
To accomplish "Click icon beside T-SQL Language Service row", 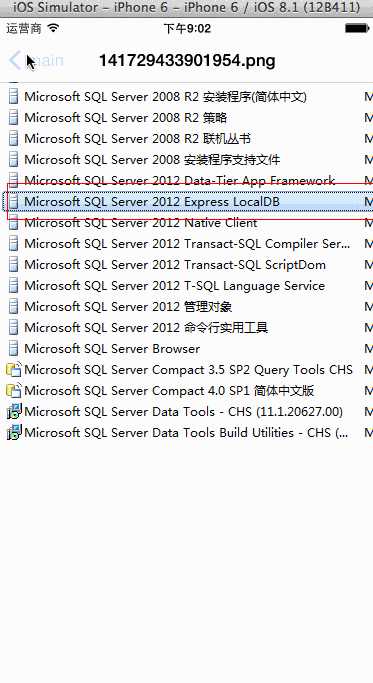I will [14, 285].
